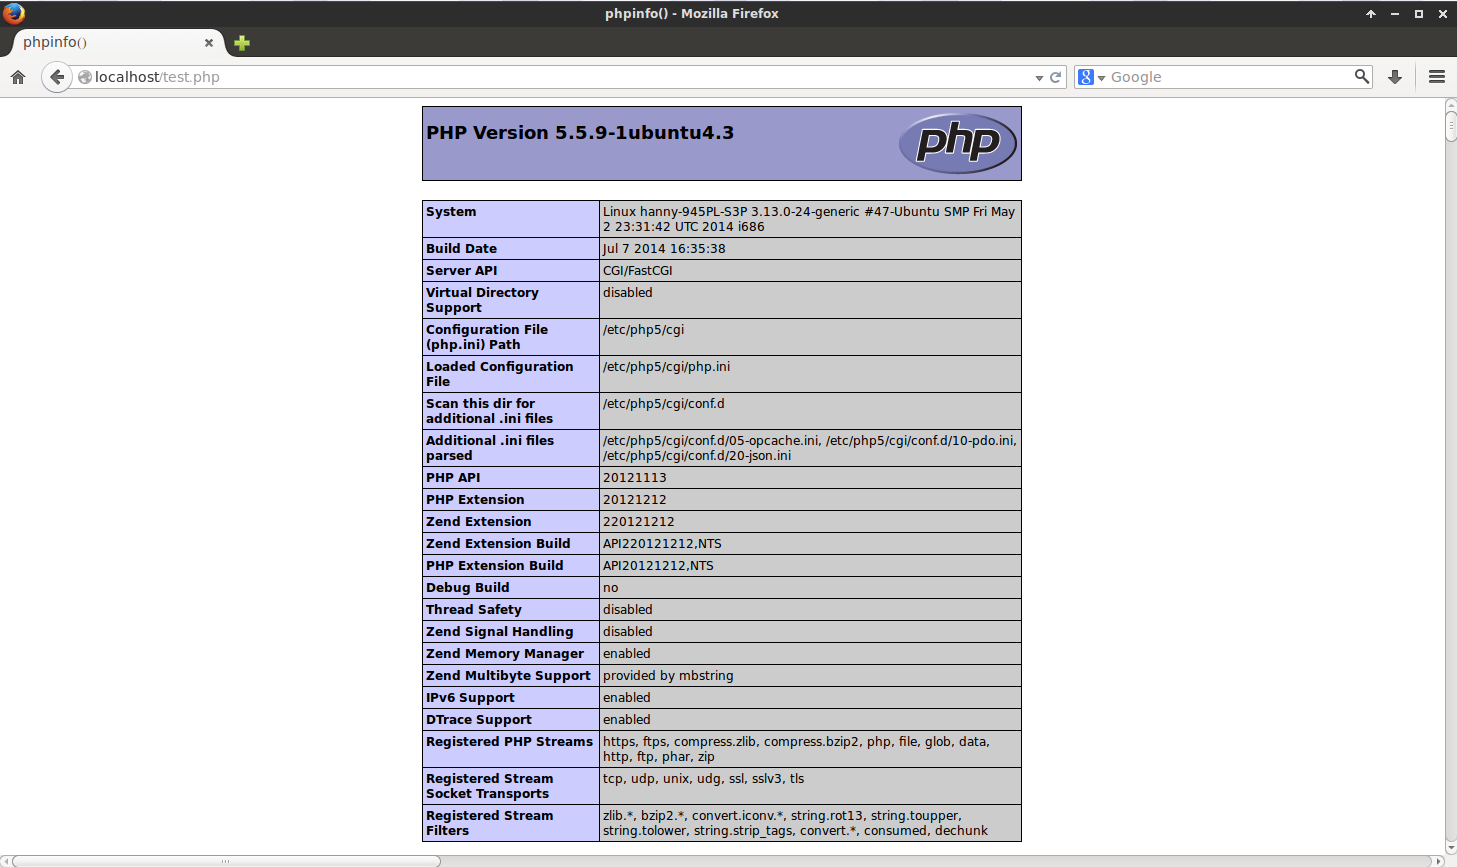Click the 'Build Date' row label

[x=461, y=249]
